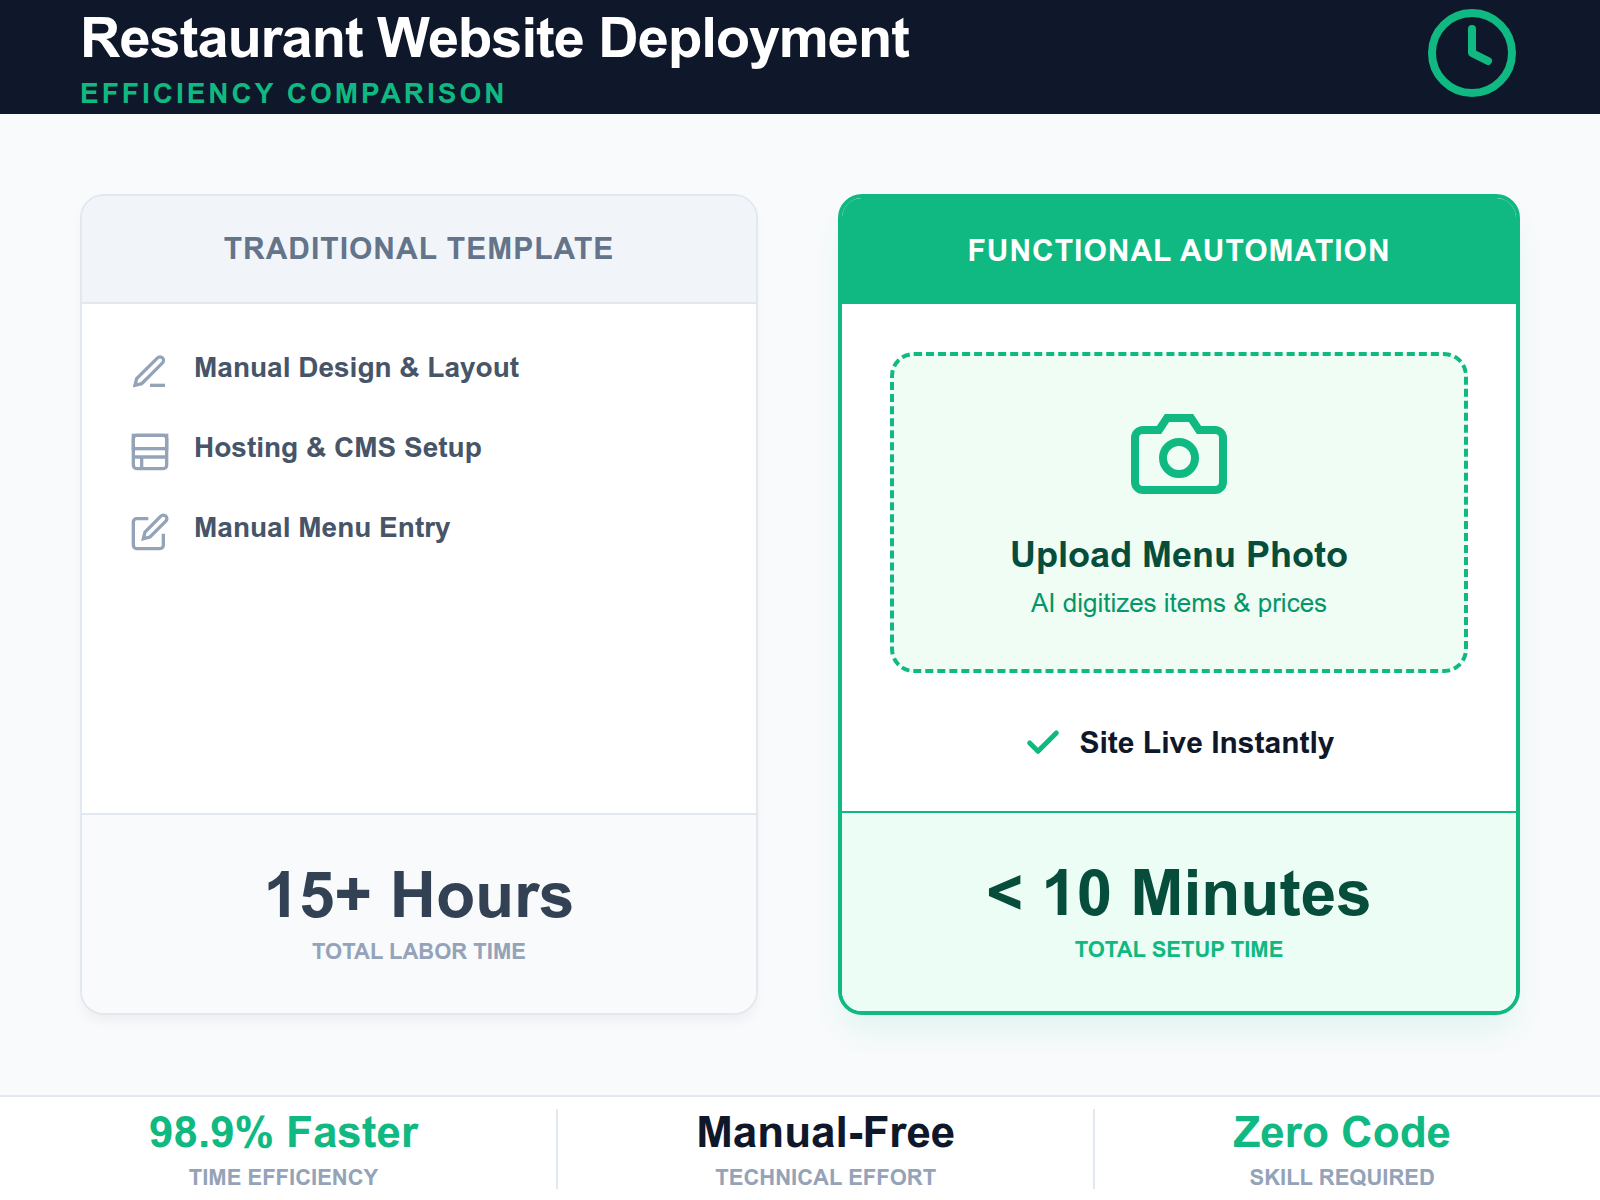The height and width of the screenshot is (1200, 1600).
Task: Select the pencil icon beside Manual Design & Layout
Action: pos(148,372)
